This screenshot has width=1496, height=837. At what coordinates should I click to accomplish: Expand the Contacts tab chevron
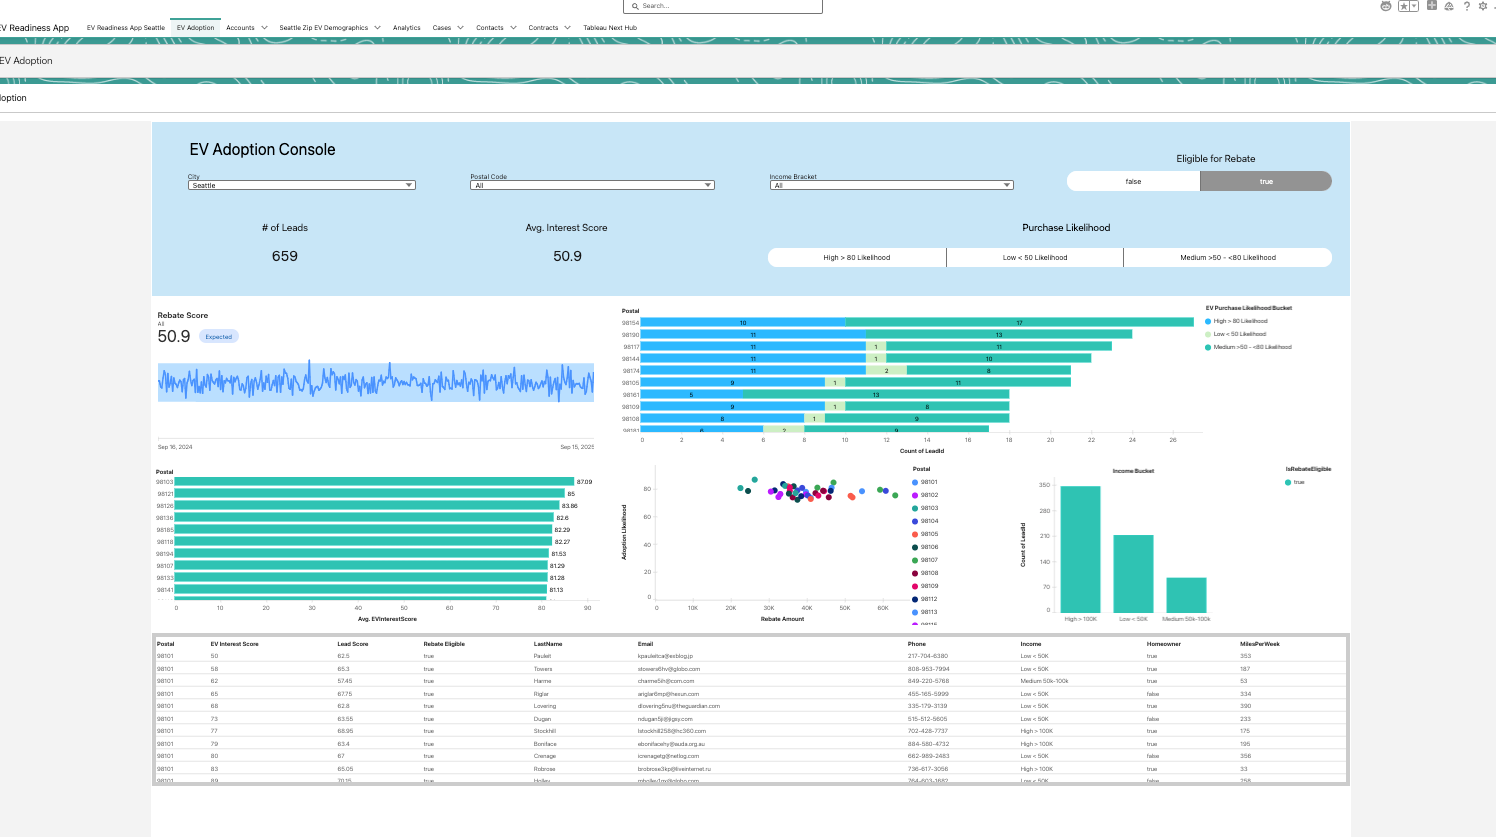tap(513, 28)
